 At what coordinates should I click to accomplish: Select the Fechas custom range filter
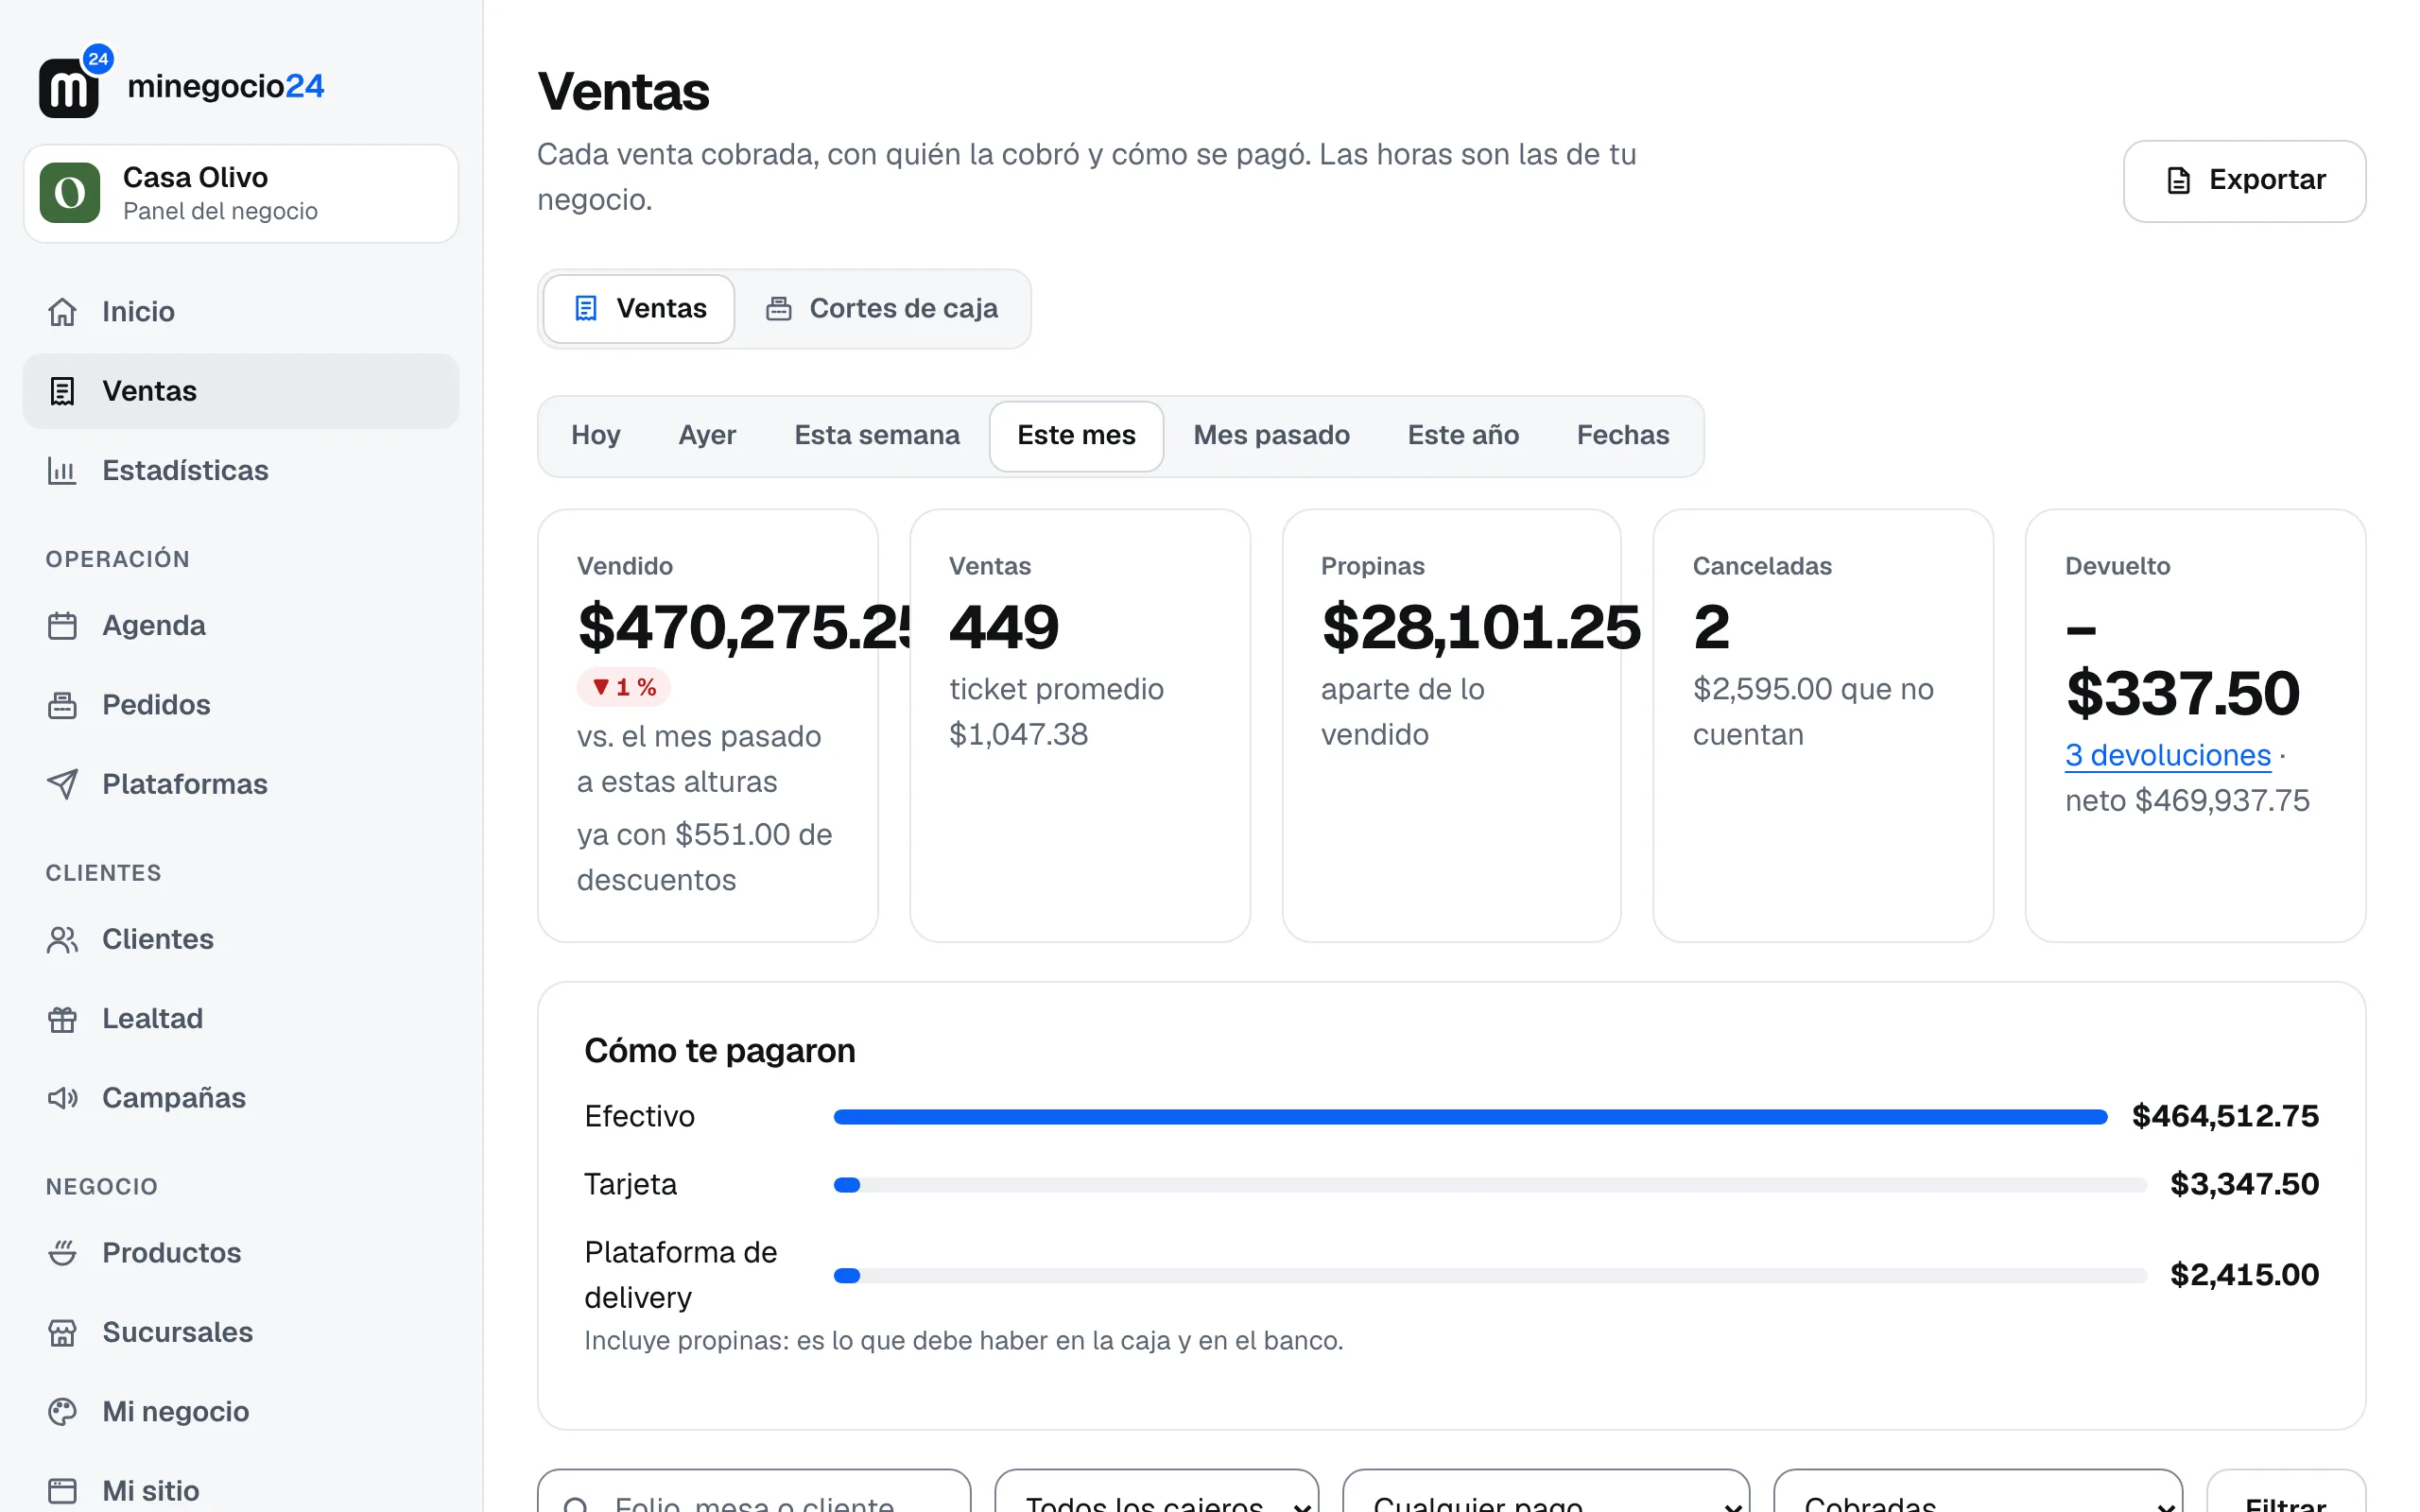pyautogui.click(x=1623, y=435)
